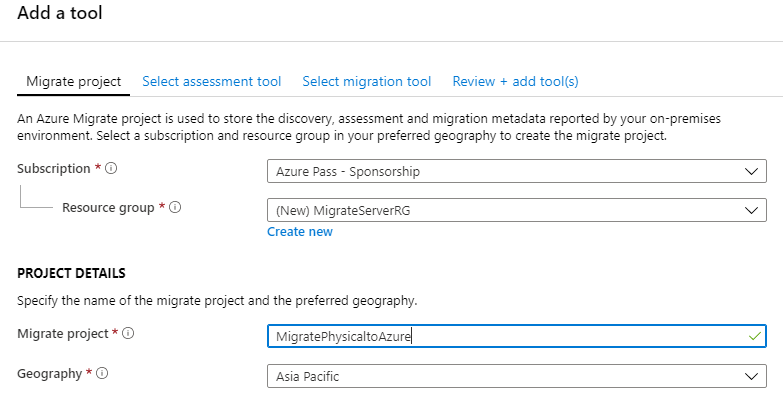Screen dimensions: 783x407
Task: Click the Migrate project info icon
Action: tap(128, 333)
